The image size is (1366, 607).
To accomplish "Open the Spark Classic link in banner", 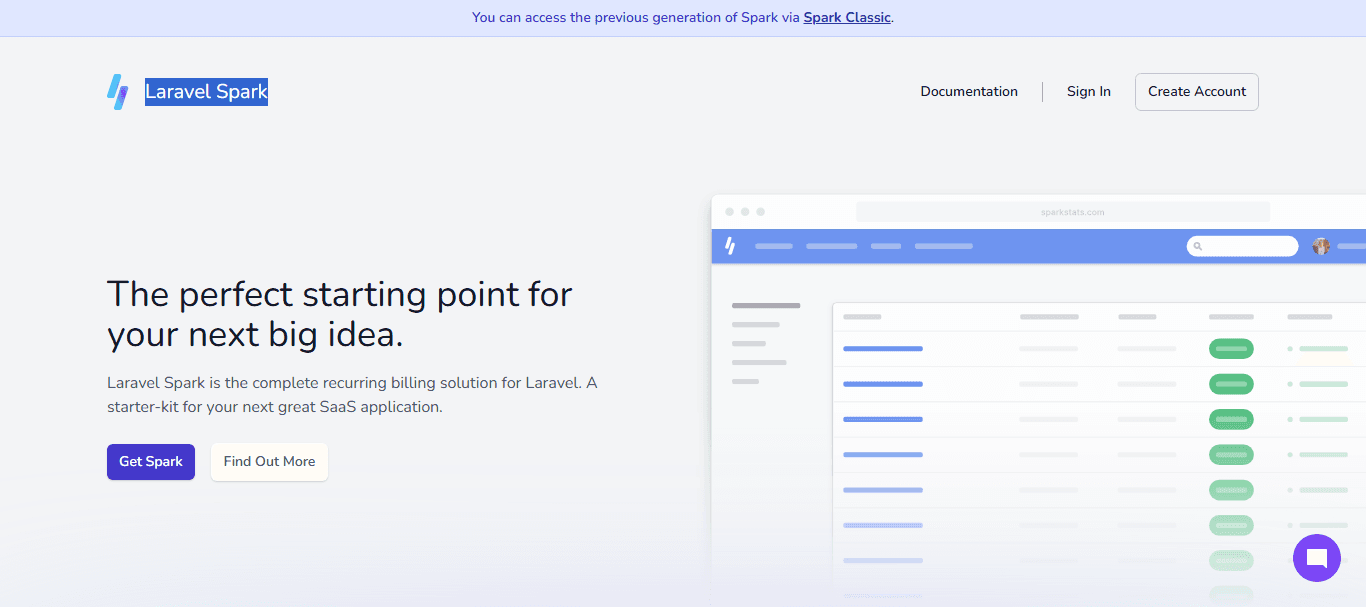I will click(x=847, y=17).
